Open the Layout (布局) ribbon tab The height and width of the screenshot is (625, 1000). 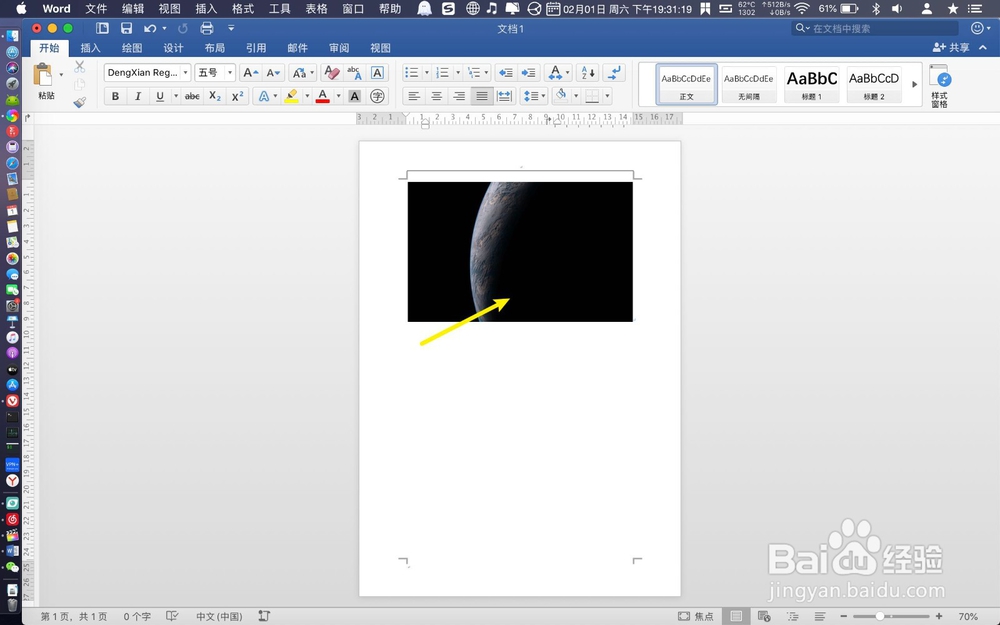(214, 48)
